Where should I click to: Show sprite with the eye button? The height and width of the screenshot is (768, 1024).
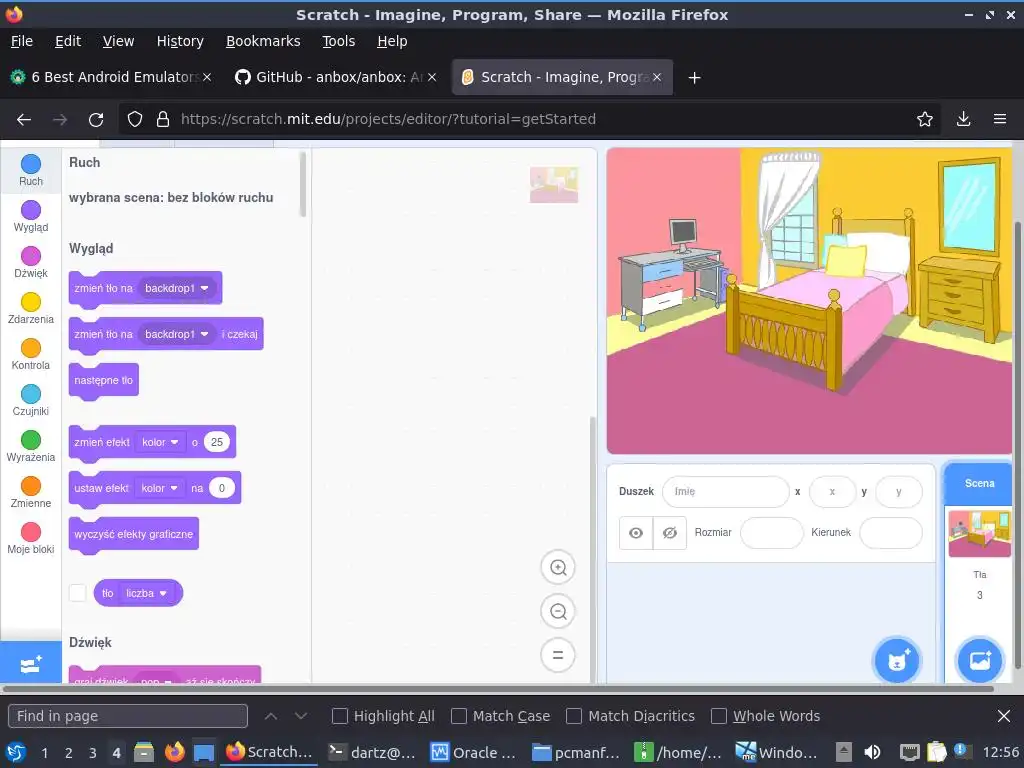636,533
